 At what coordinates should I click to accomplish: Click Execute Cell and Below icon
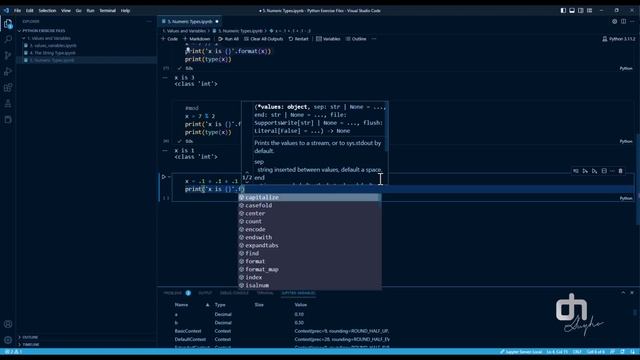click(594, 171)
